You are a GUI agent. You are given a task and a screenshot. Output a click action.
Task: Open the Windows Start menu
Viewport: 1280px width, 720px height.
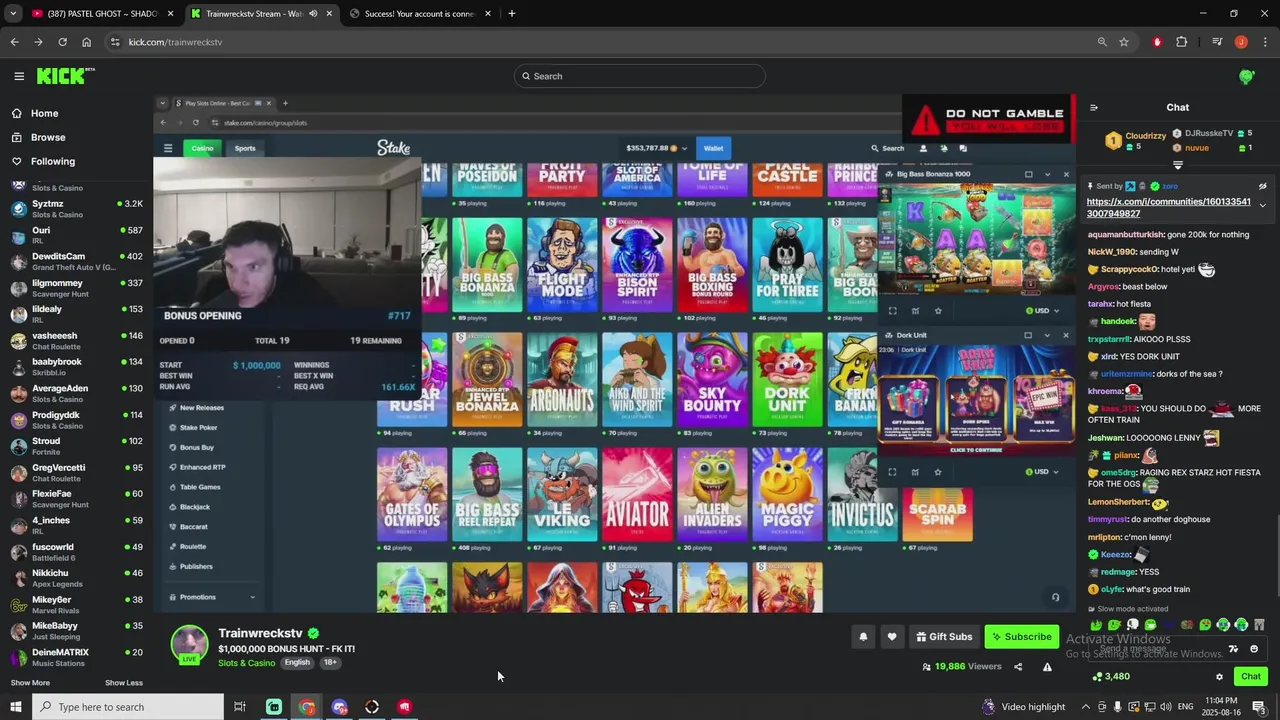[15, 707]
